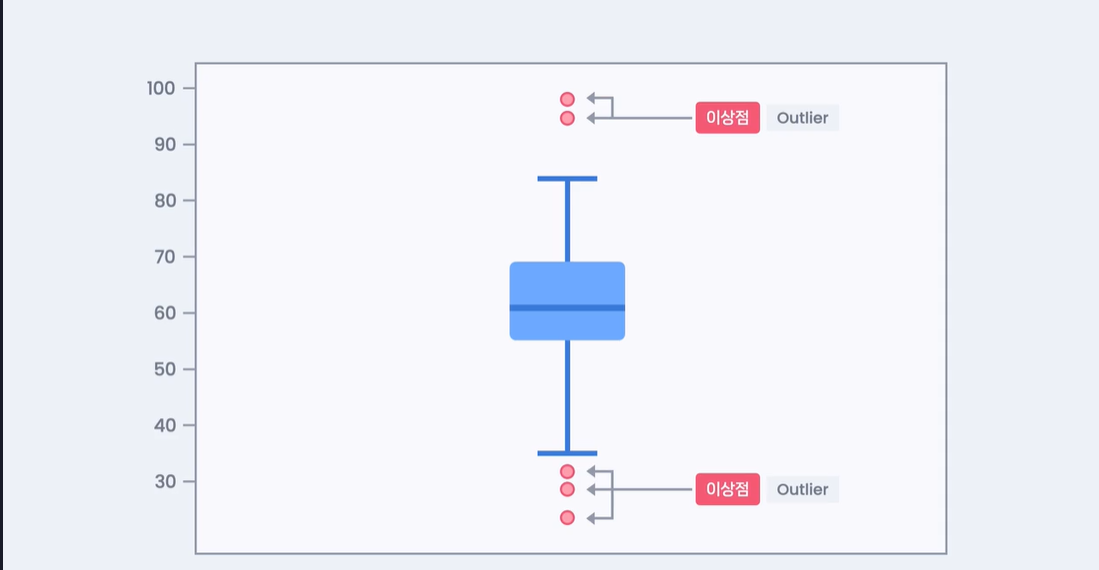This screenshot has width=1099, height=570.
Task: Select the 70 value on the y-axis
Action: click(165, 257)
